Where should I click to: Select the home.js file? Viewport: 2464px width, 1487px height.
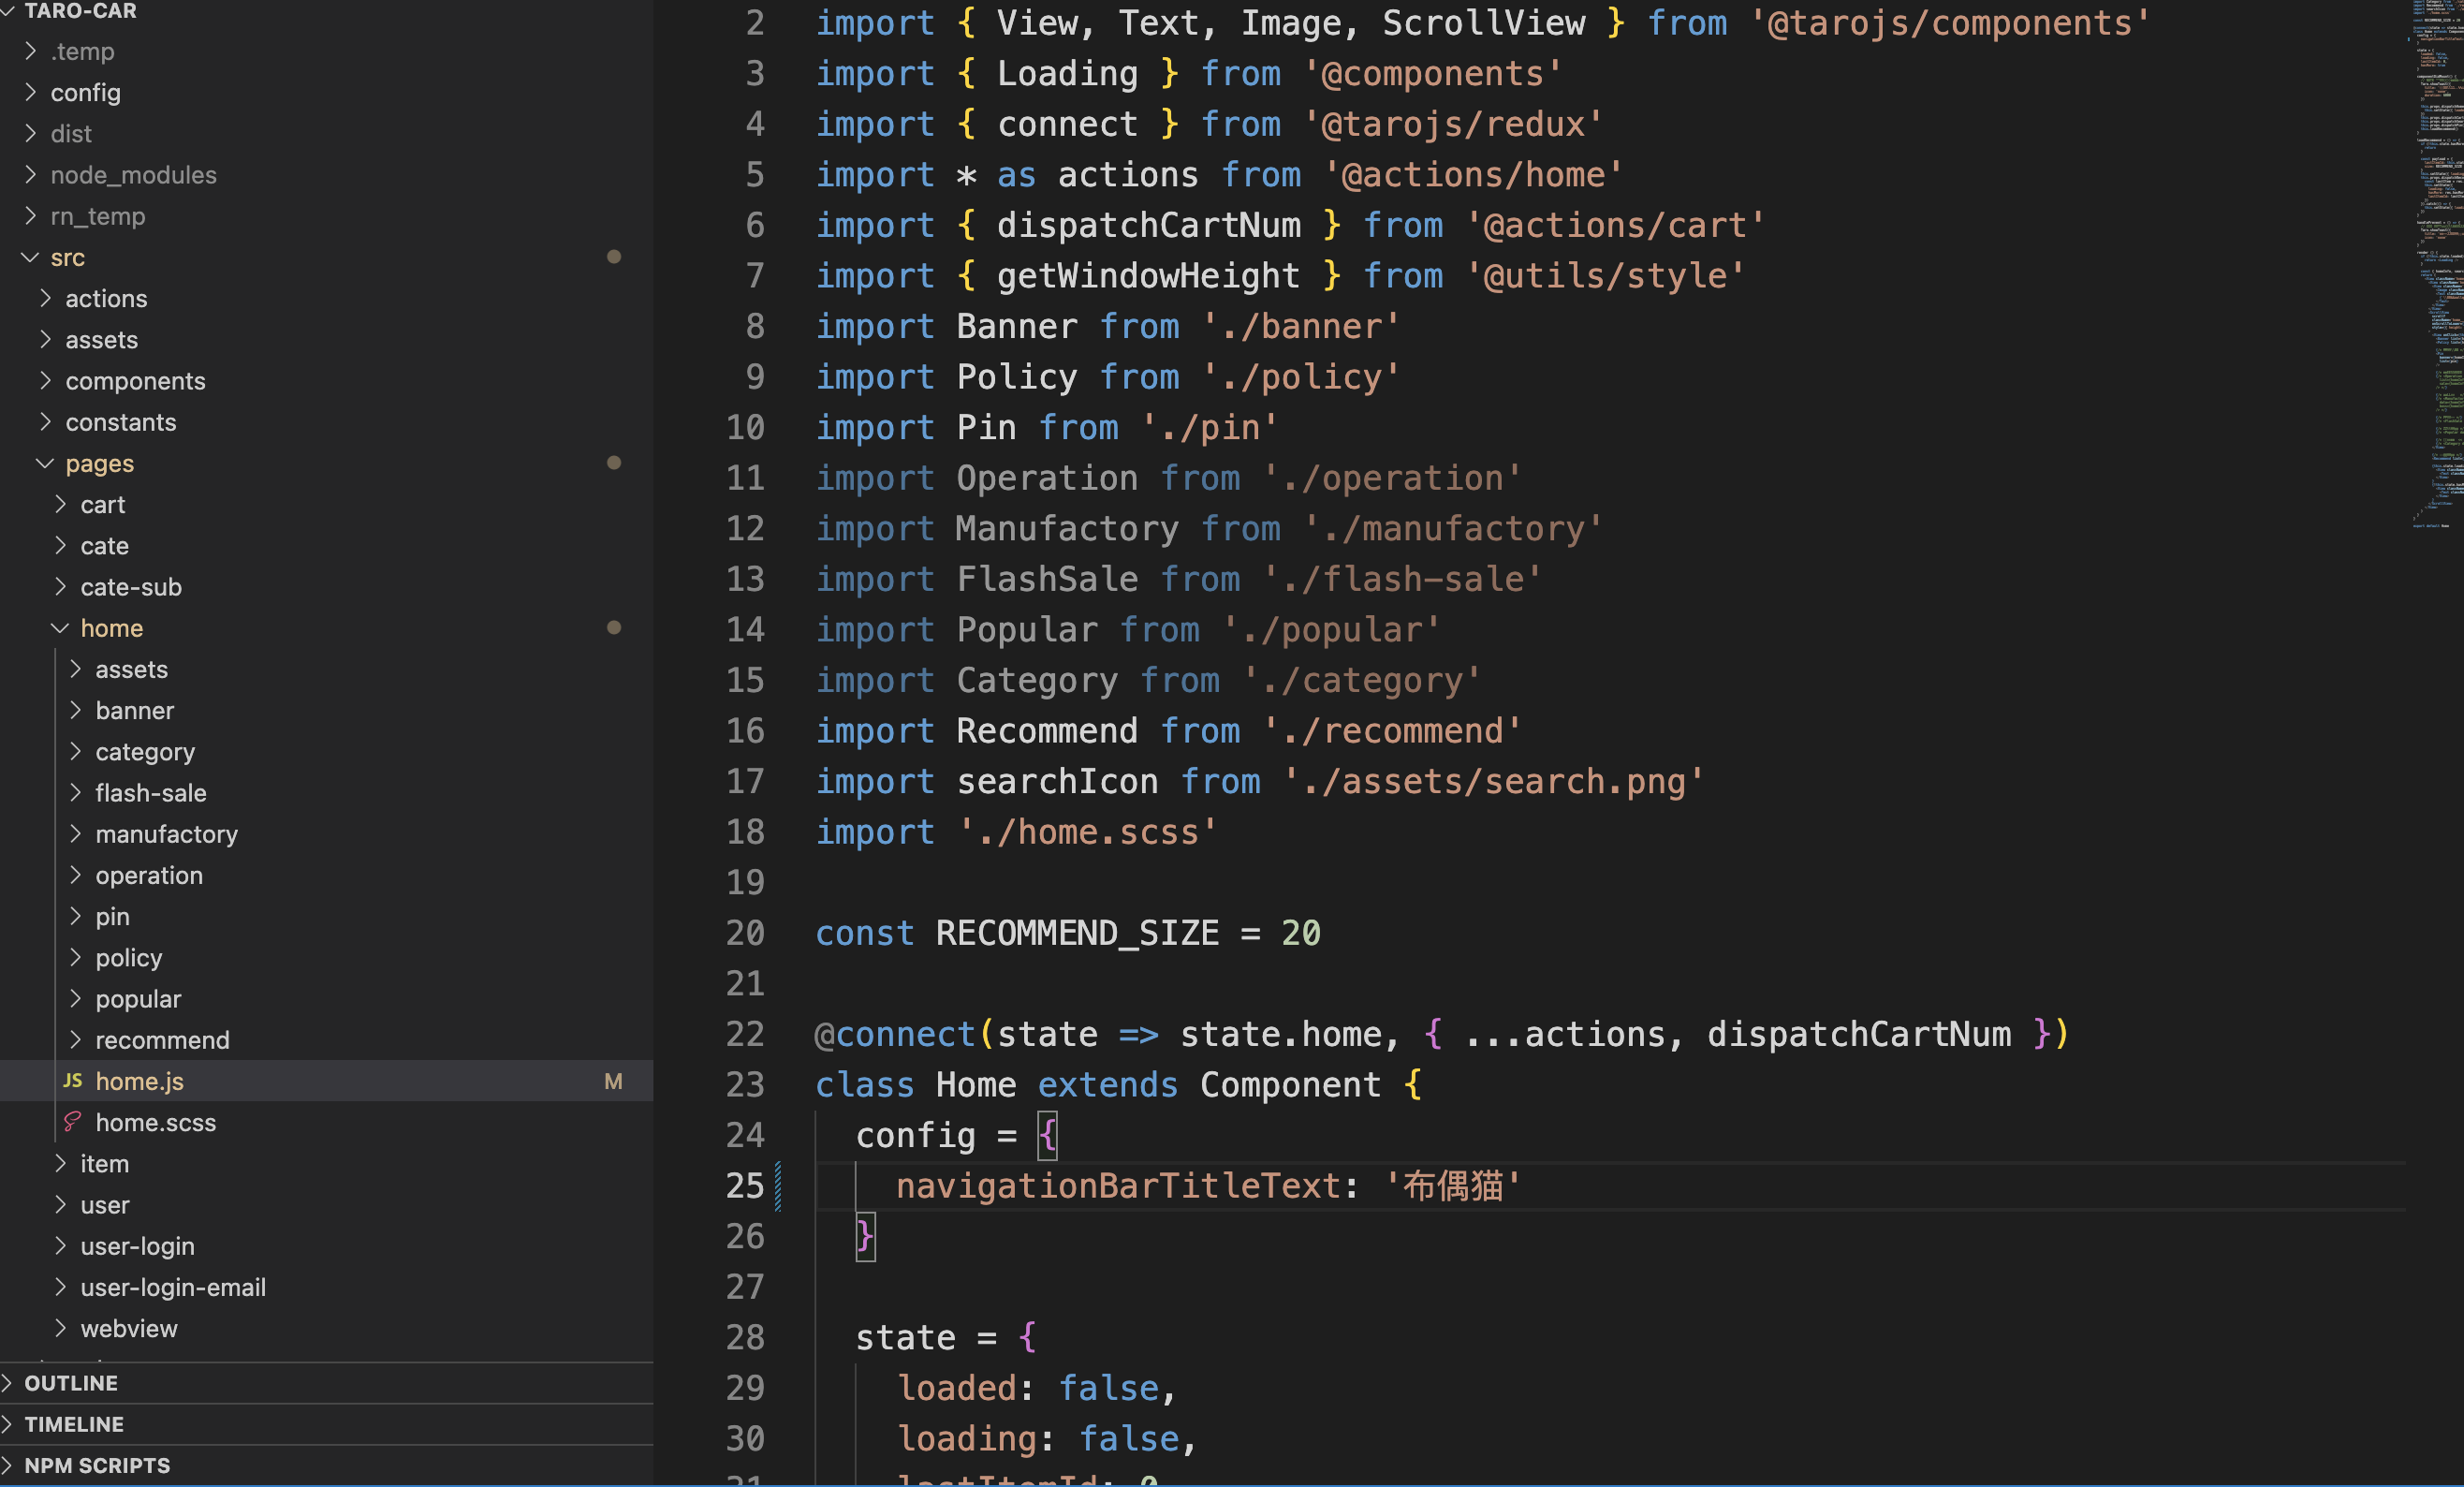(326, 1081)
